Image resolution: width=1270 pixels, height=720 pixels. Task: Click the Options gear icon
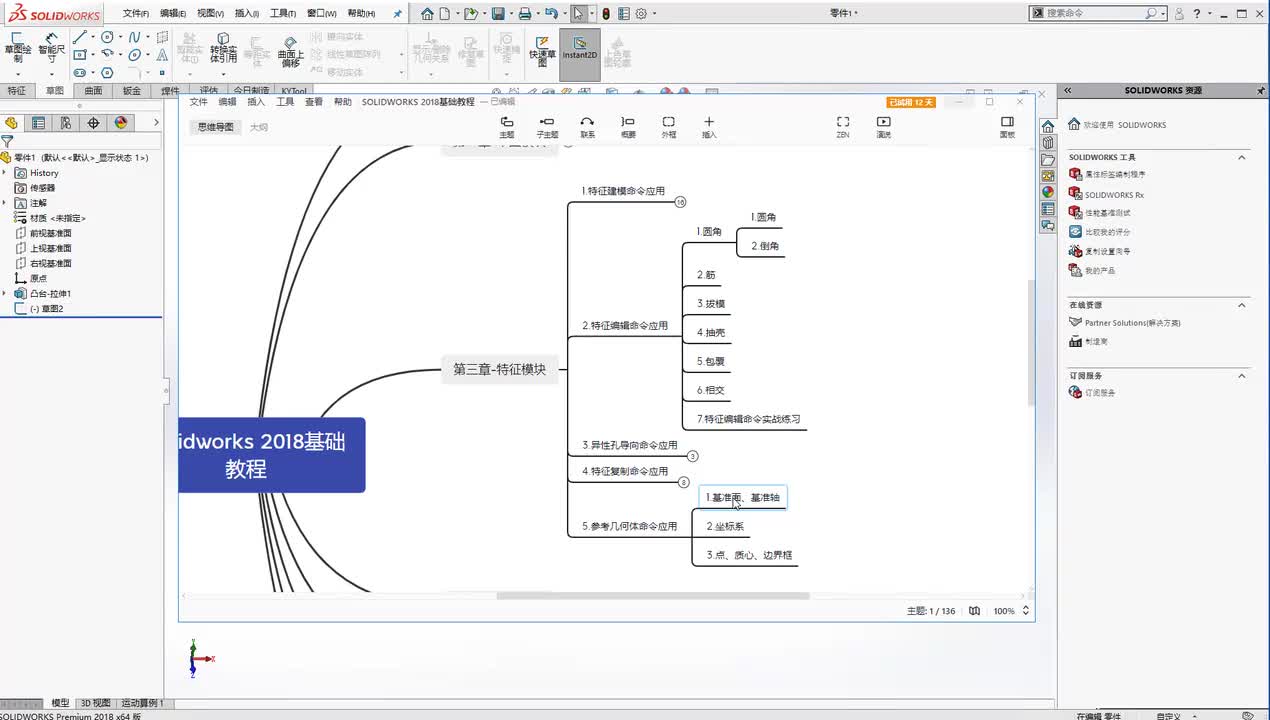point(641,14)
